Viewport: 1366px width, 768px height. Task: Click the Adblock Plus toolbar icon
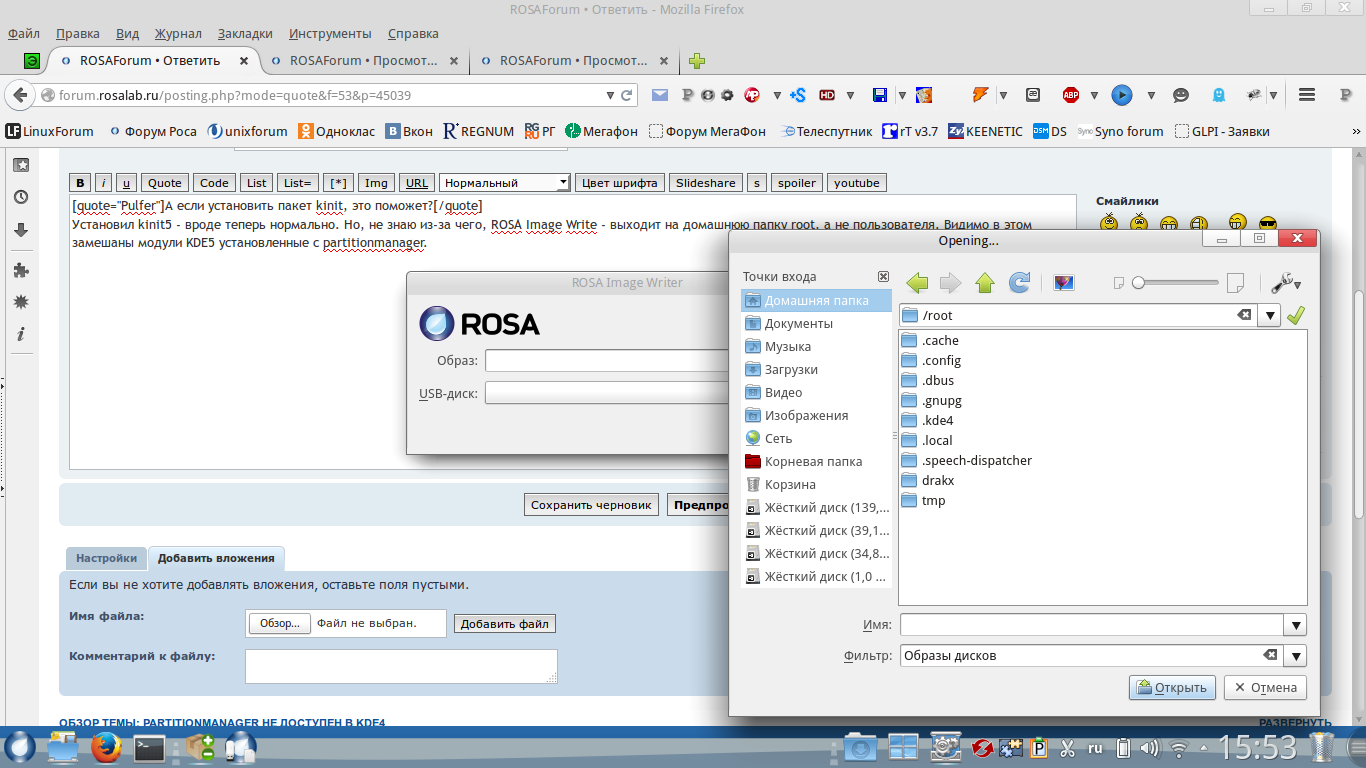[x=1071, y=95]
